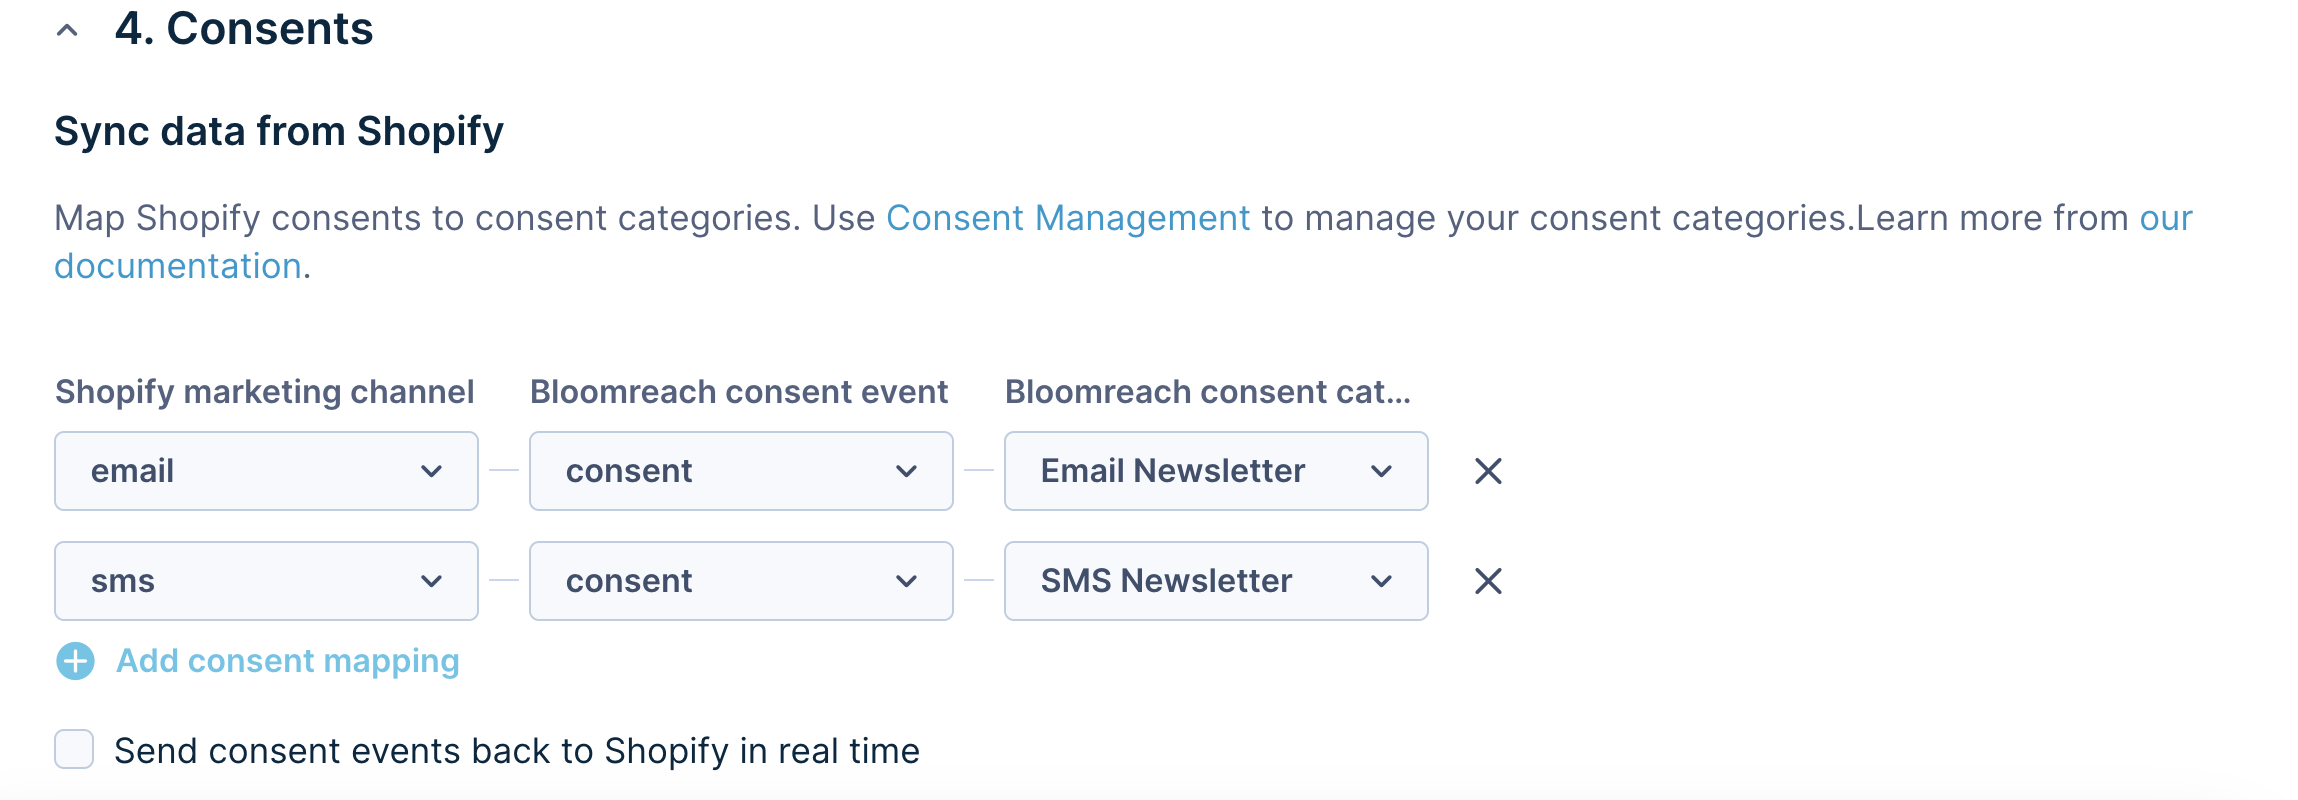The height and width of the screenshot is (800, 2298).
Task: Open the email marketing channel dropdown
Action: click(x=266, y=471)
